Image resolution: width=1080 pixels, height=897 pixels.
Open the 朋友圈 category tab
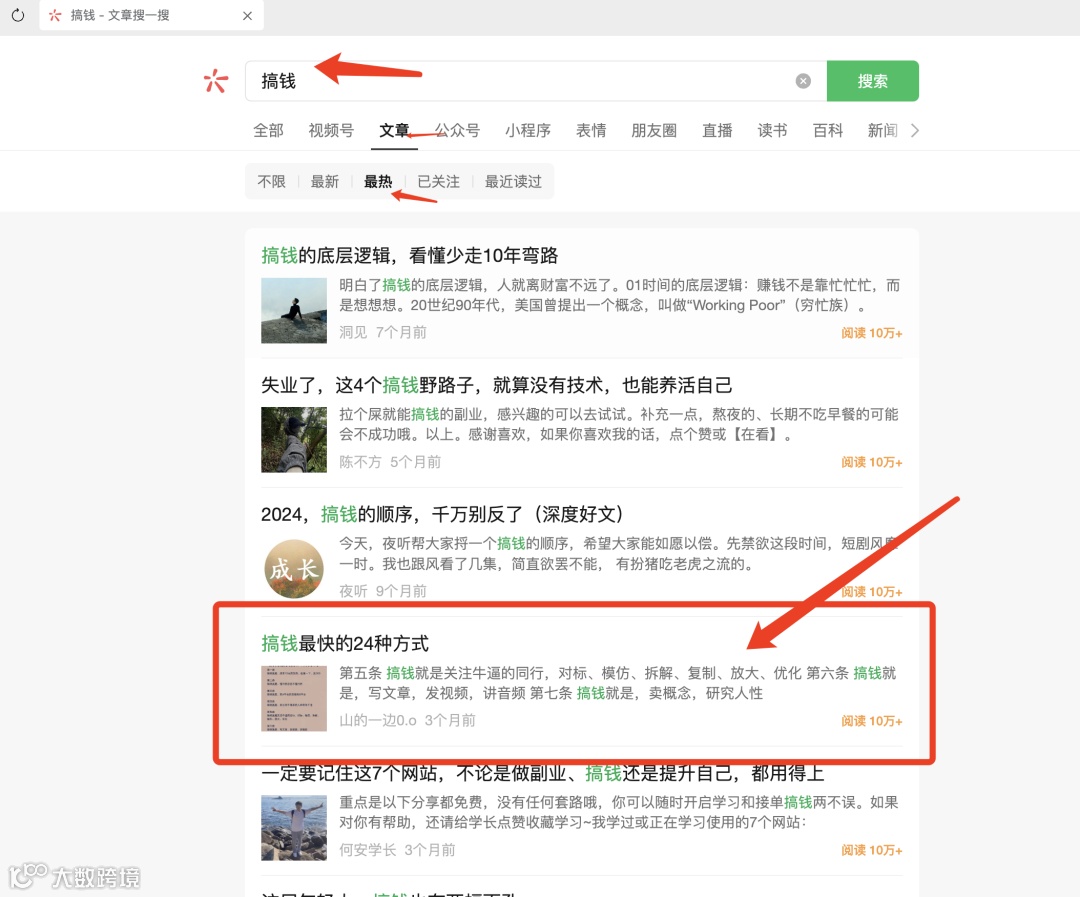[x=654, y=130]
